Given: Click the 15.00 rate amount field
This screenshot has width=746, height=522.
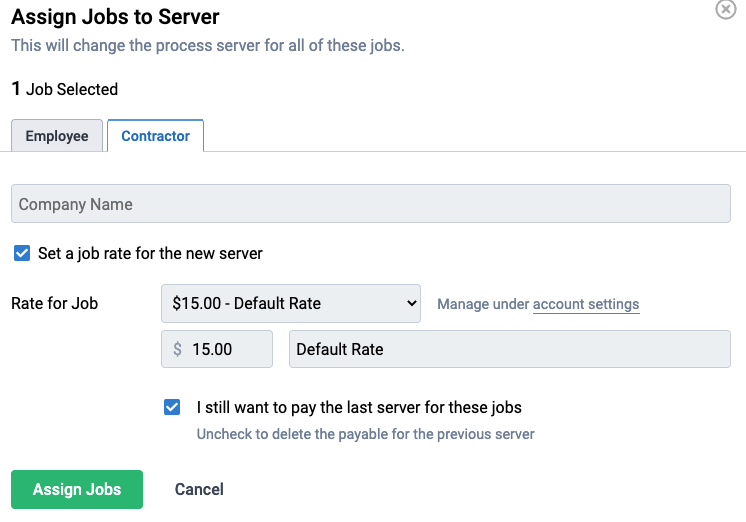Looking at the screenshot, I should [217, 349].
